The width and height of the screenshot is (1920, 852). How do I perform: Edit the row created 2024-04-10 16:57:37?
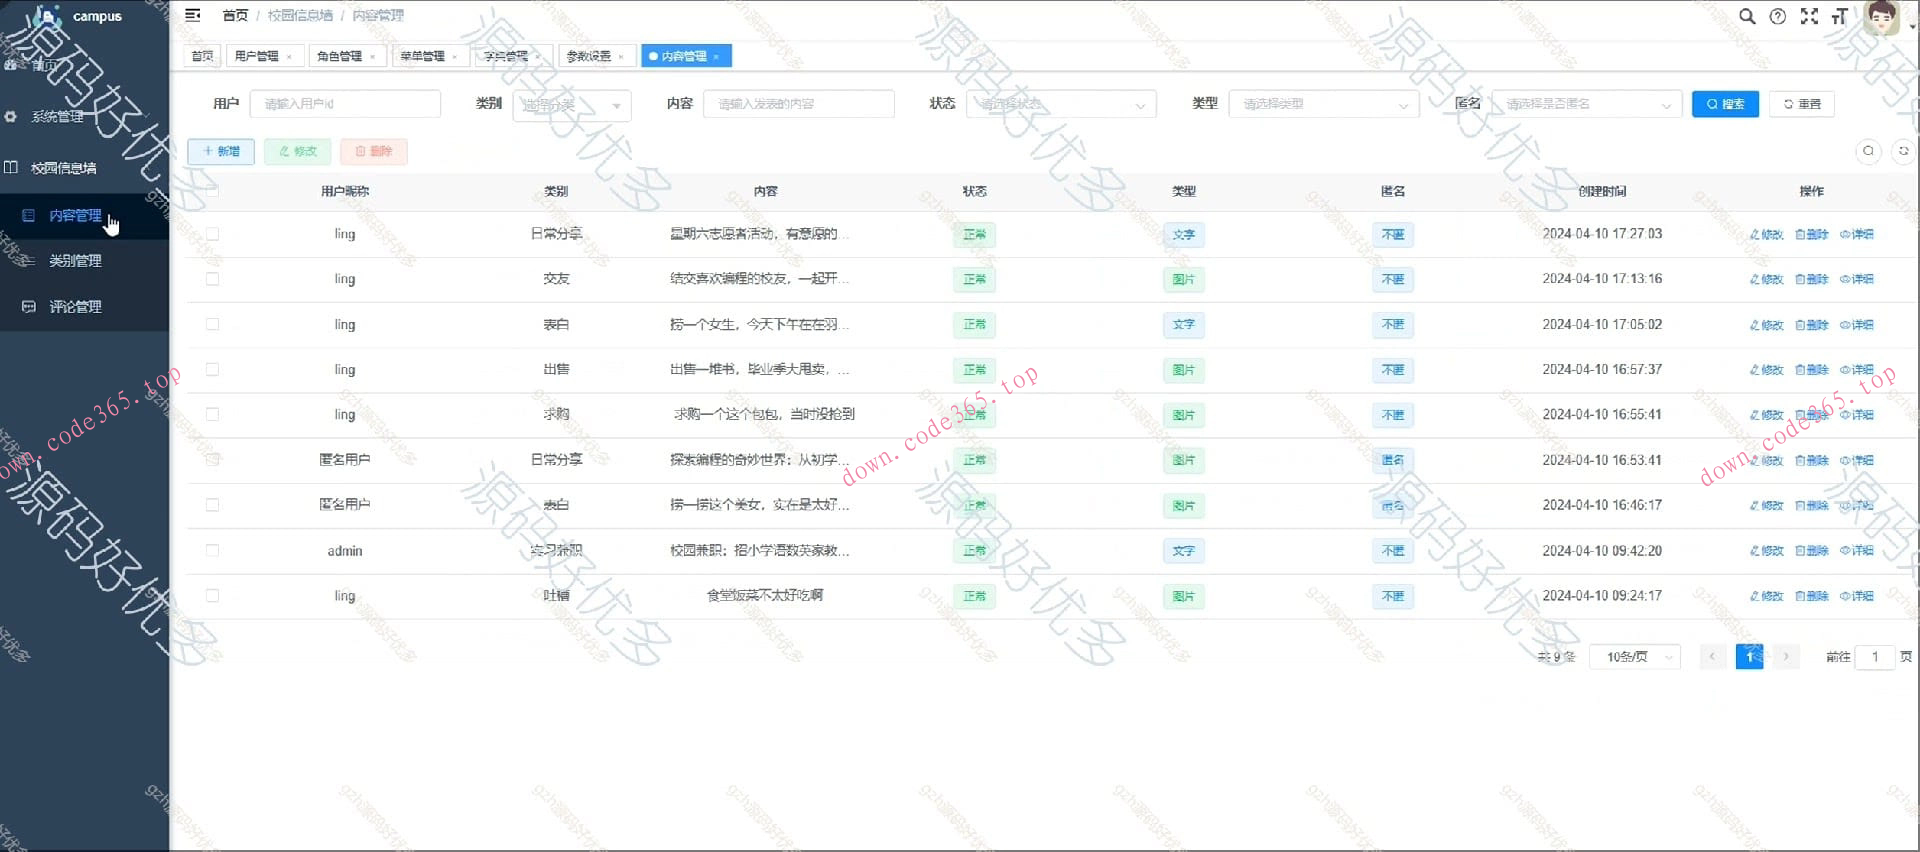[1767, 370]
